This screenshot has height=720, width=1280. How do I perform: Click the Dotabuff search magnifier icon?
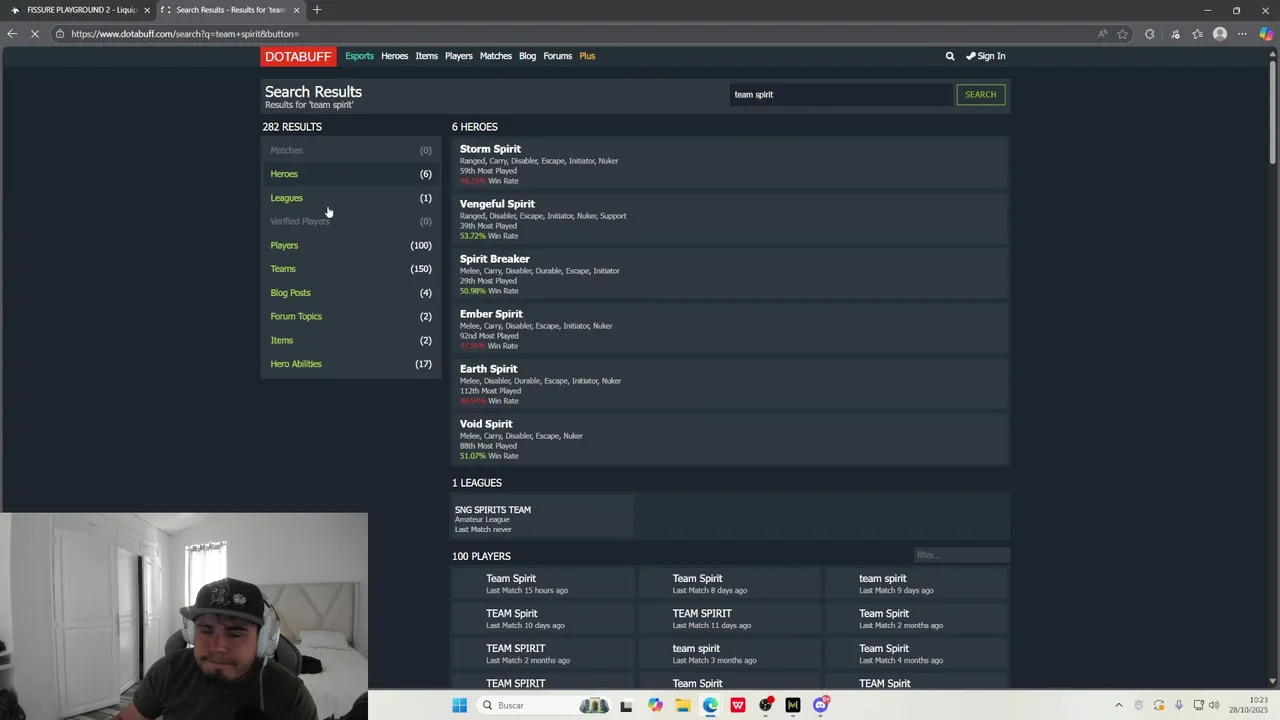[950, 56]
